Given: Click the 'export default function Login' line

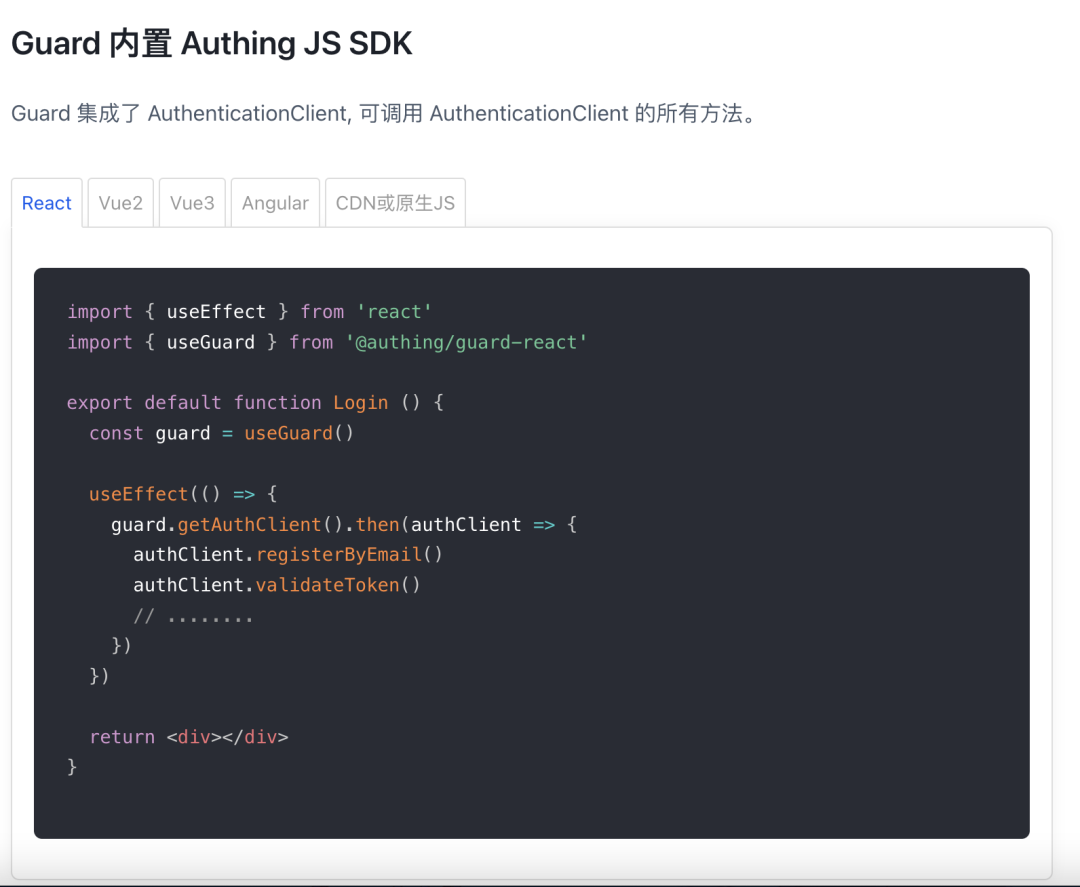Looking at the screenshot, I should coord(255,403).
